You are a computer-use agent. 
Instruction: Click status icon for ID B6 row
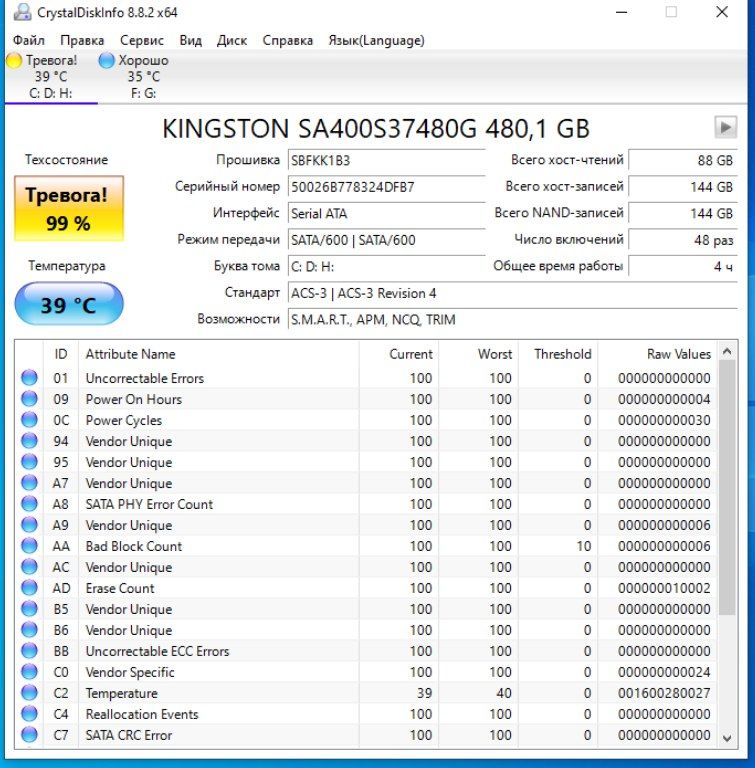pyautogui.click(x=29, y=630)
